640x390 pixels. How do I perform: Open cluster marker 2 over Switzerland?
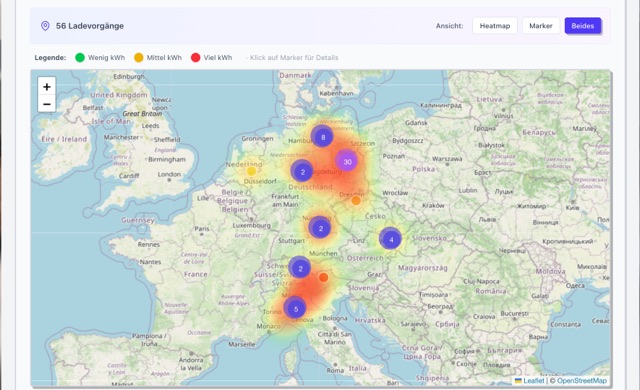pyautogui.click(x=300, y=268)
